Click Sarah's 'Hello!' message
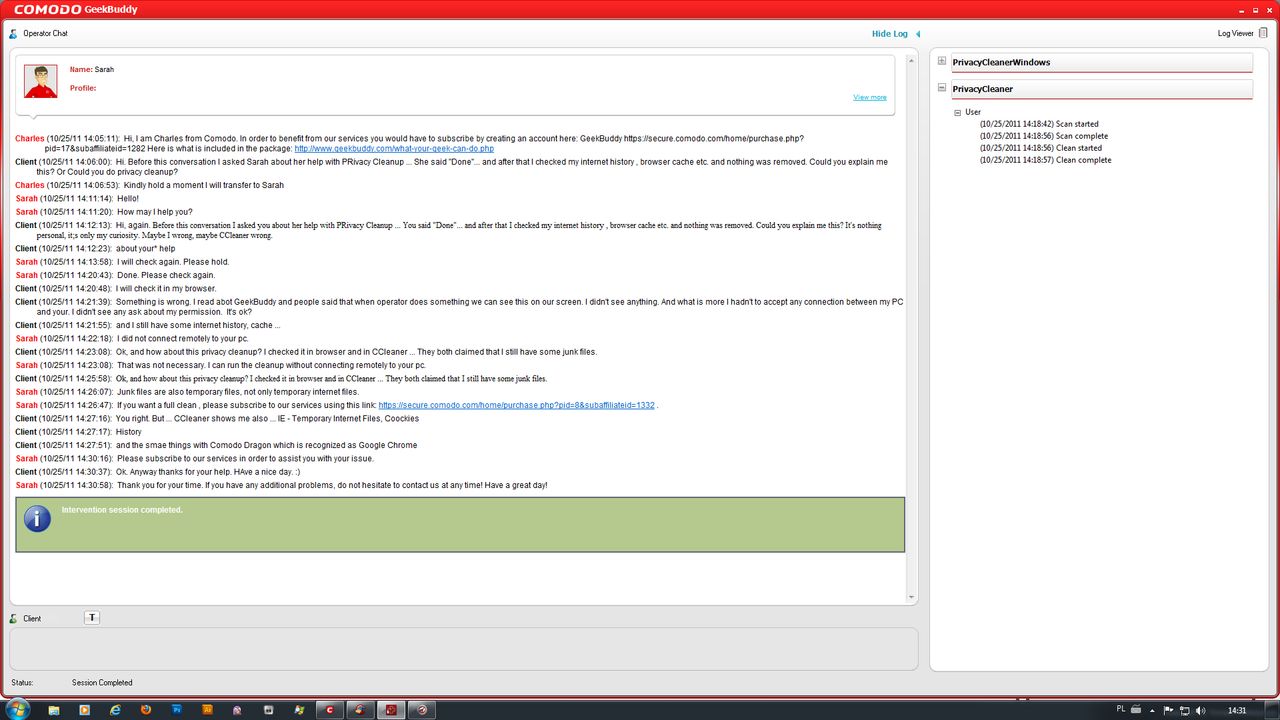The width and height of the screenshot is (1280, 720). [128, 199]
